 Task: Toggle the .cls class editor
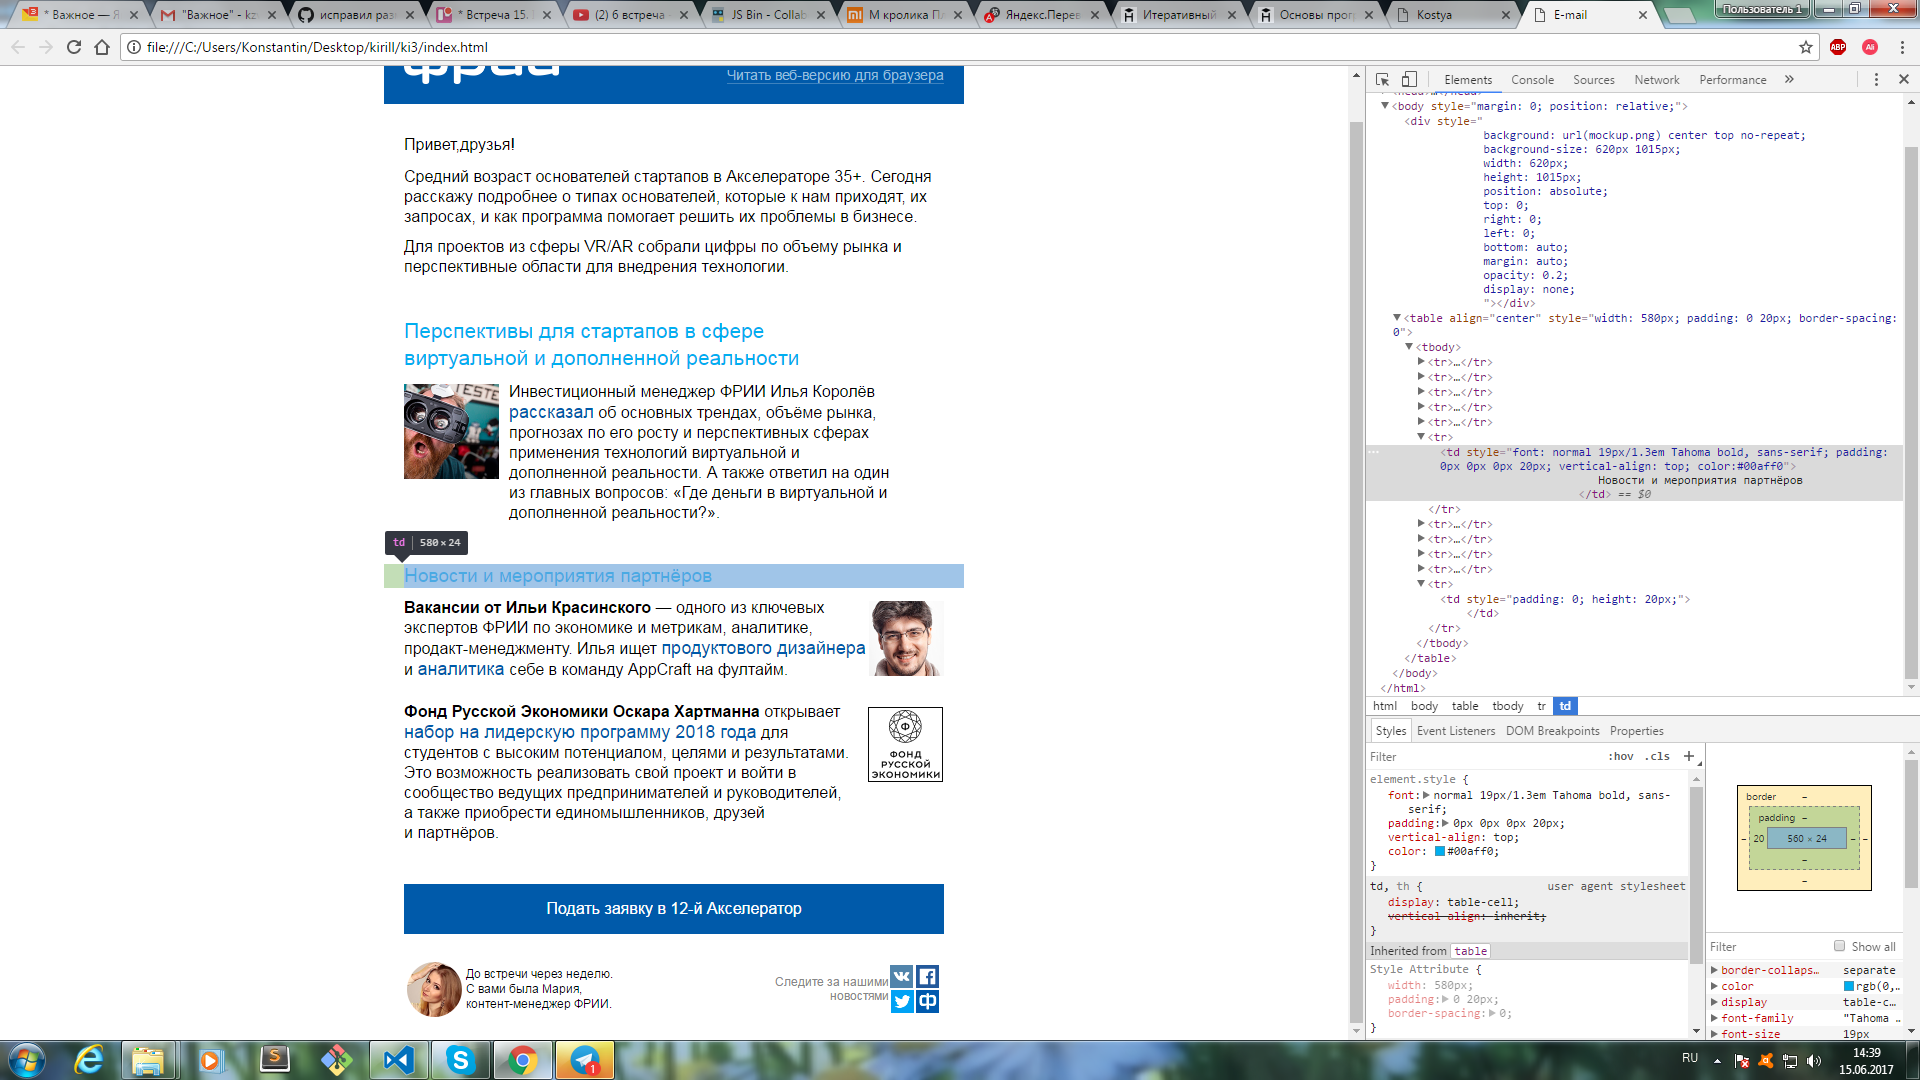point(1657,757)
